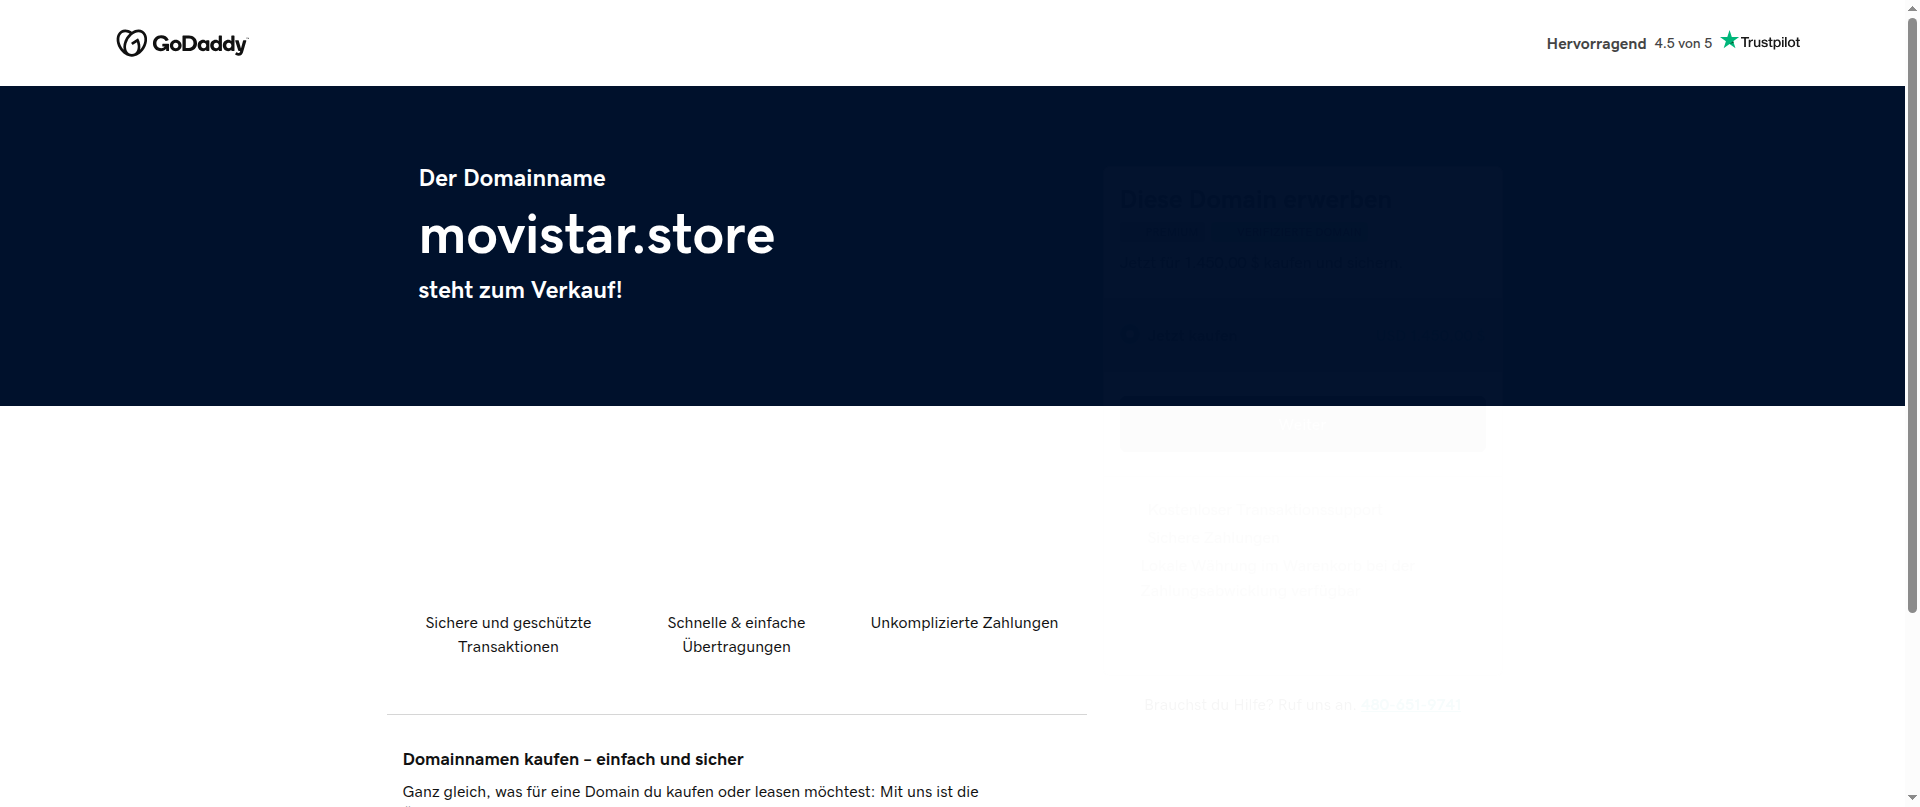Viewport: 1920px width, 807px height.
Task: Click the green Trustpilot star icon
Action: point(1729,41)
